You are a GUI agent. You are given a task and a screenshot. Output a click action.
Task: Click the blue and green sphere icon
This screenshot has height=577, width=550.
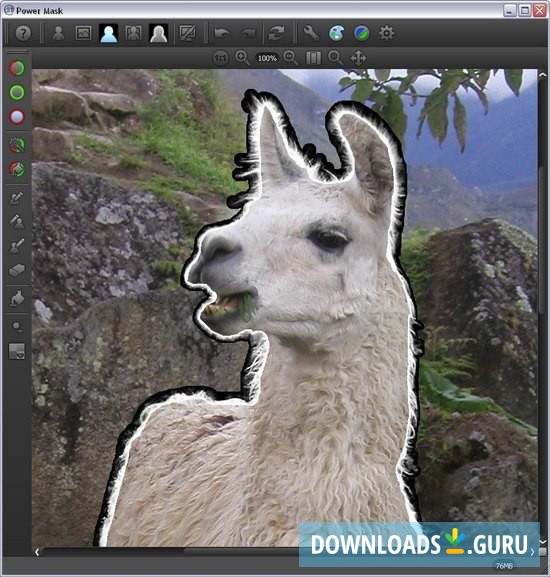point(361,33)
